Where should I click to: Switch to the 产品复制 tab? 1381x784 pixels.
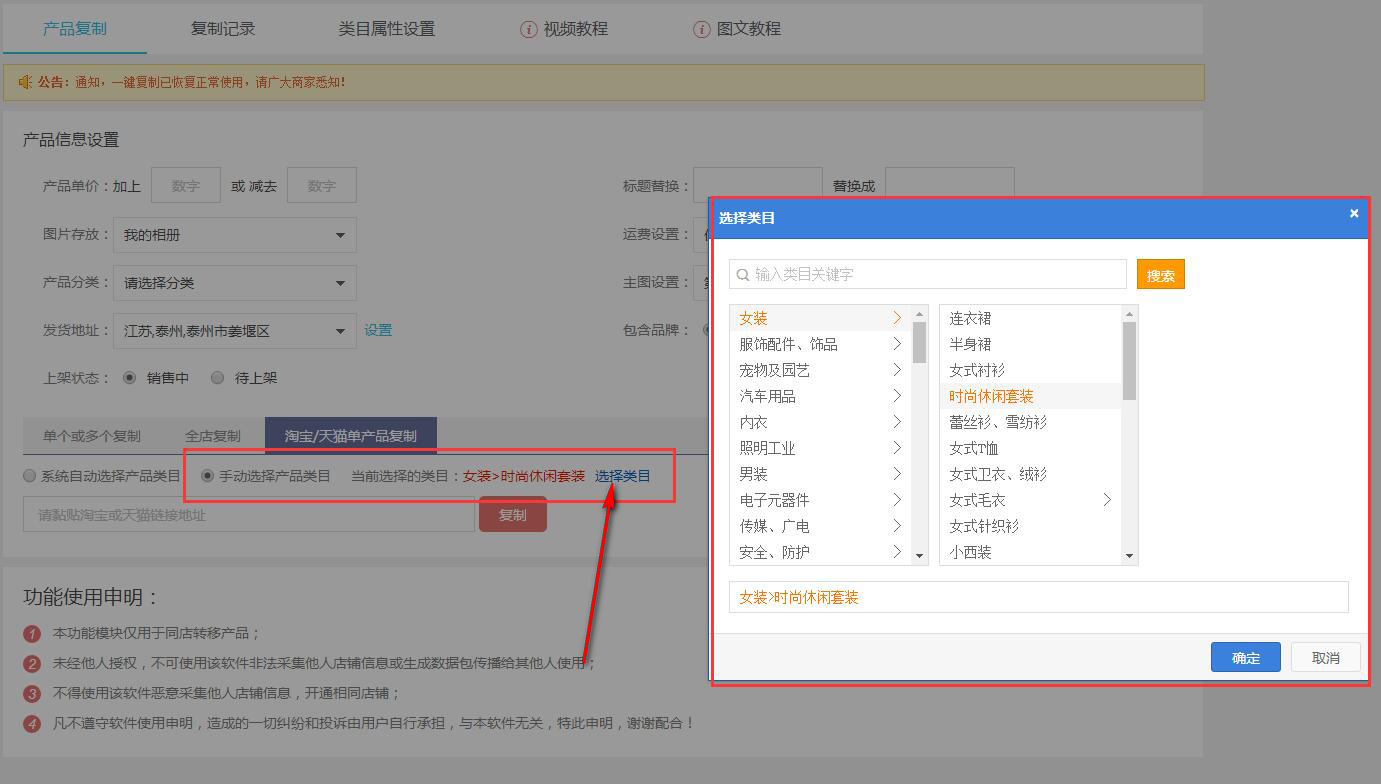pyautogui.click(x=75, y=29)
